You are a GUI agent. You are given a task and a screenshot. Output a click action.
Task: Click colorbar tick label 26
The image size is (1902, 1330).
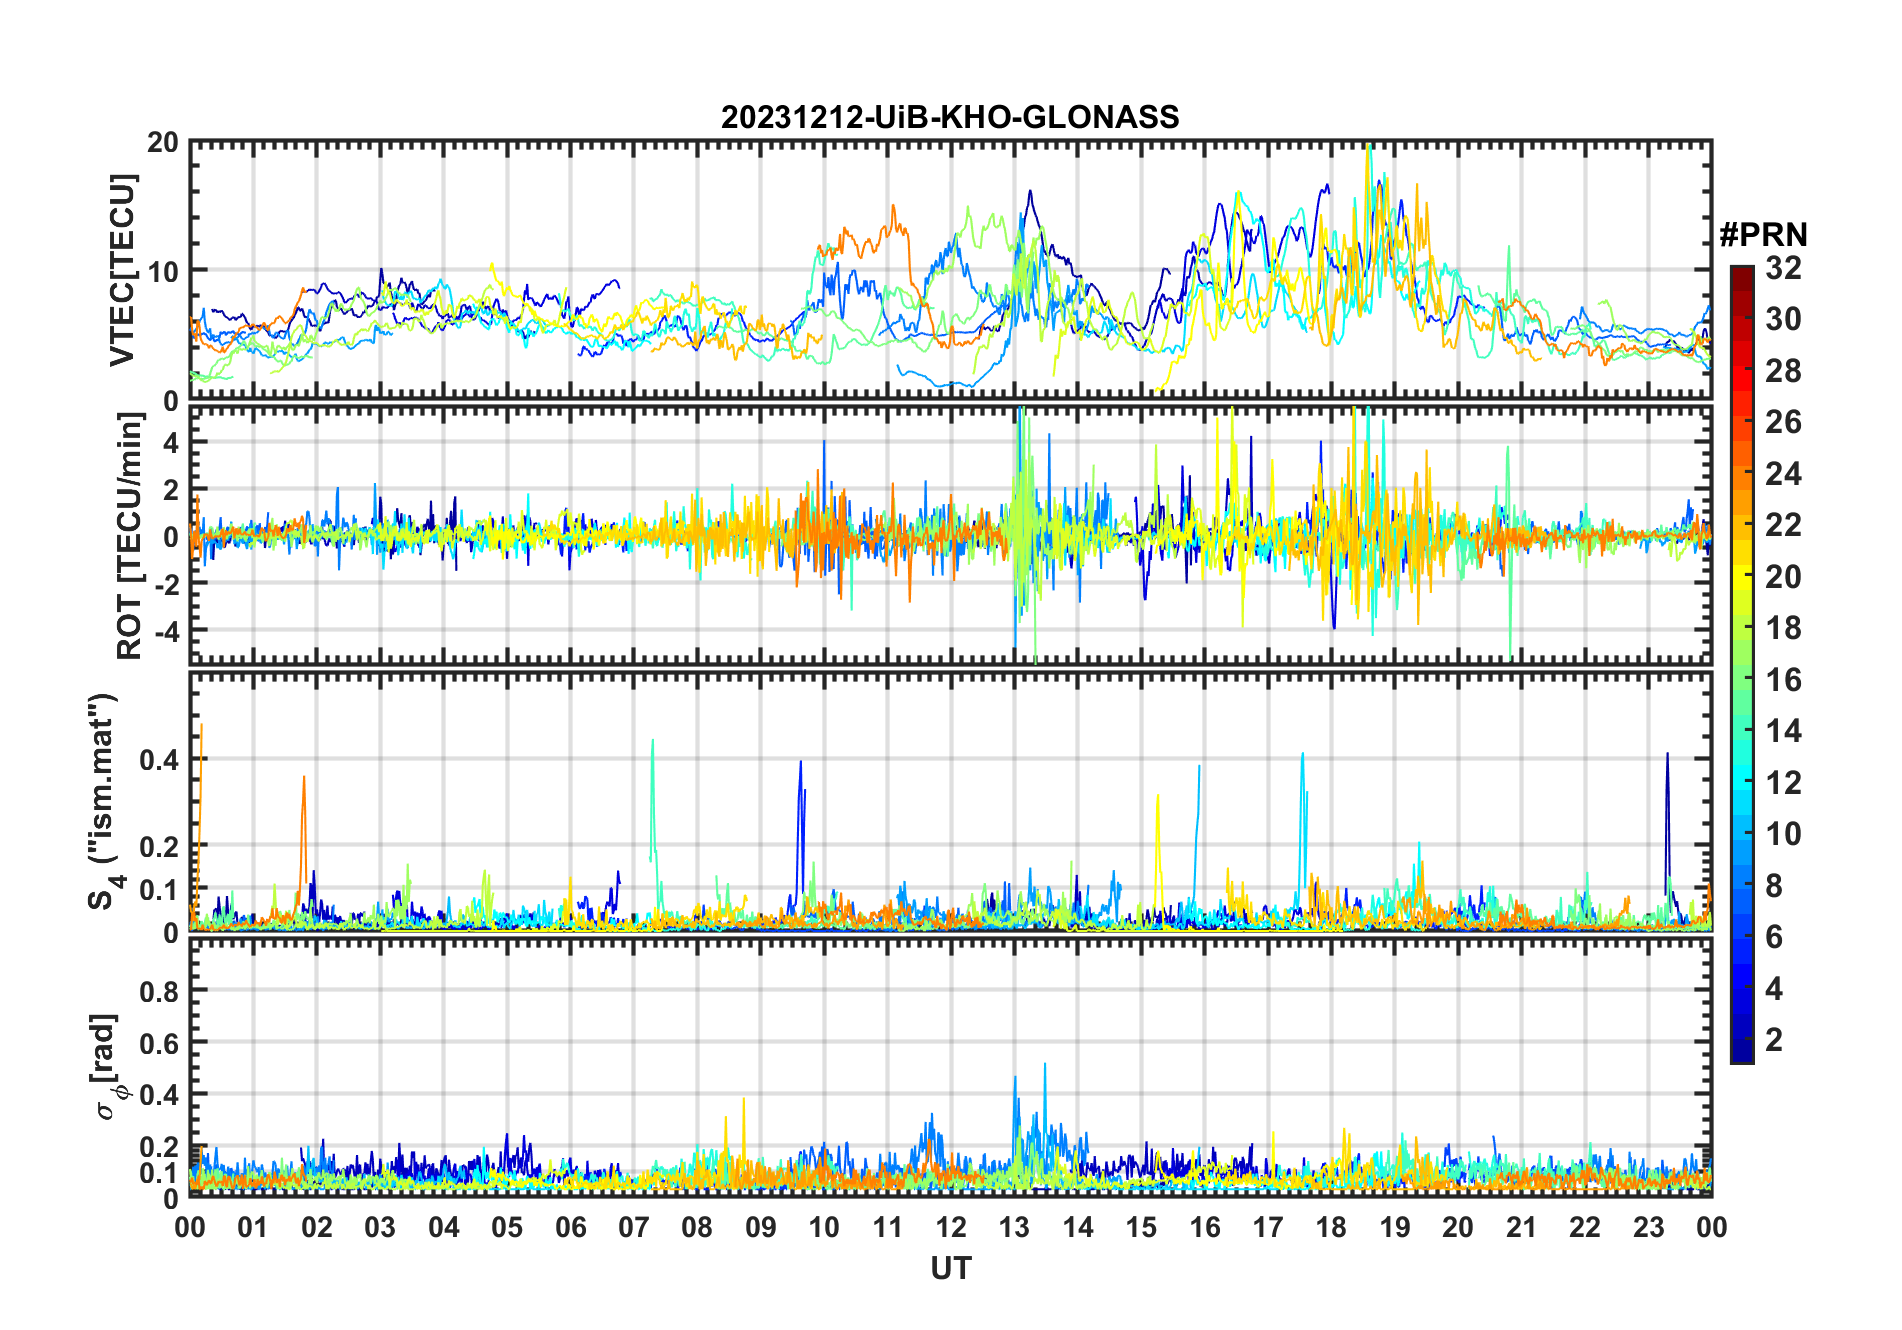pyautogui.click(x=1783, y=422)
